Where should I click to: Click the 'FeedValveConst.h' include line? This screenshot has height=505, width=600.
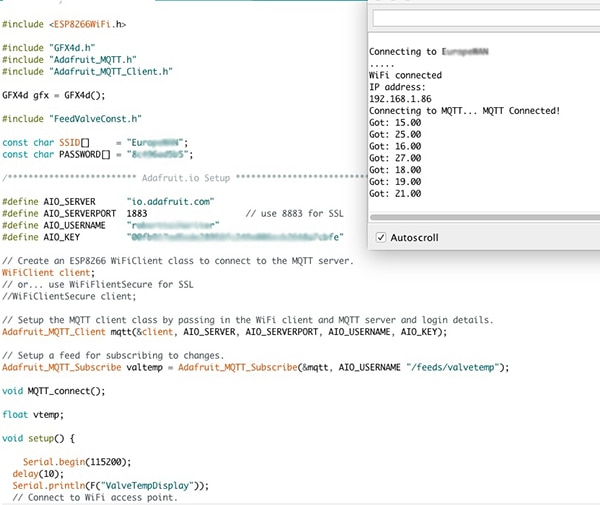(71, 118)
